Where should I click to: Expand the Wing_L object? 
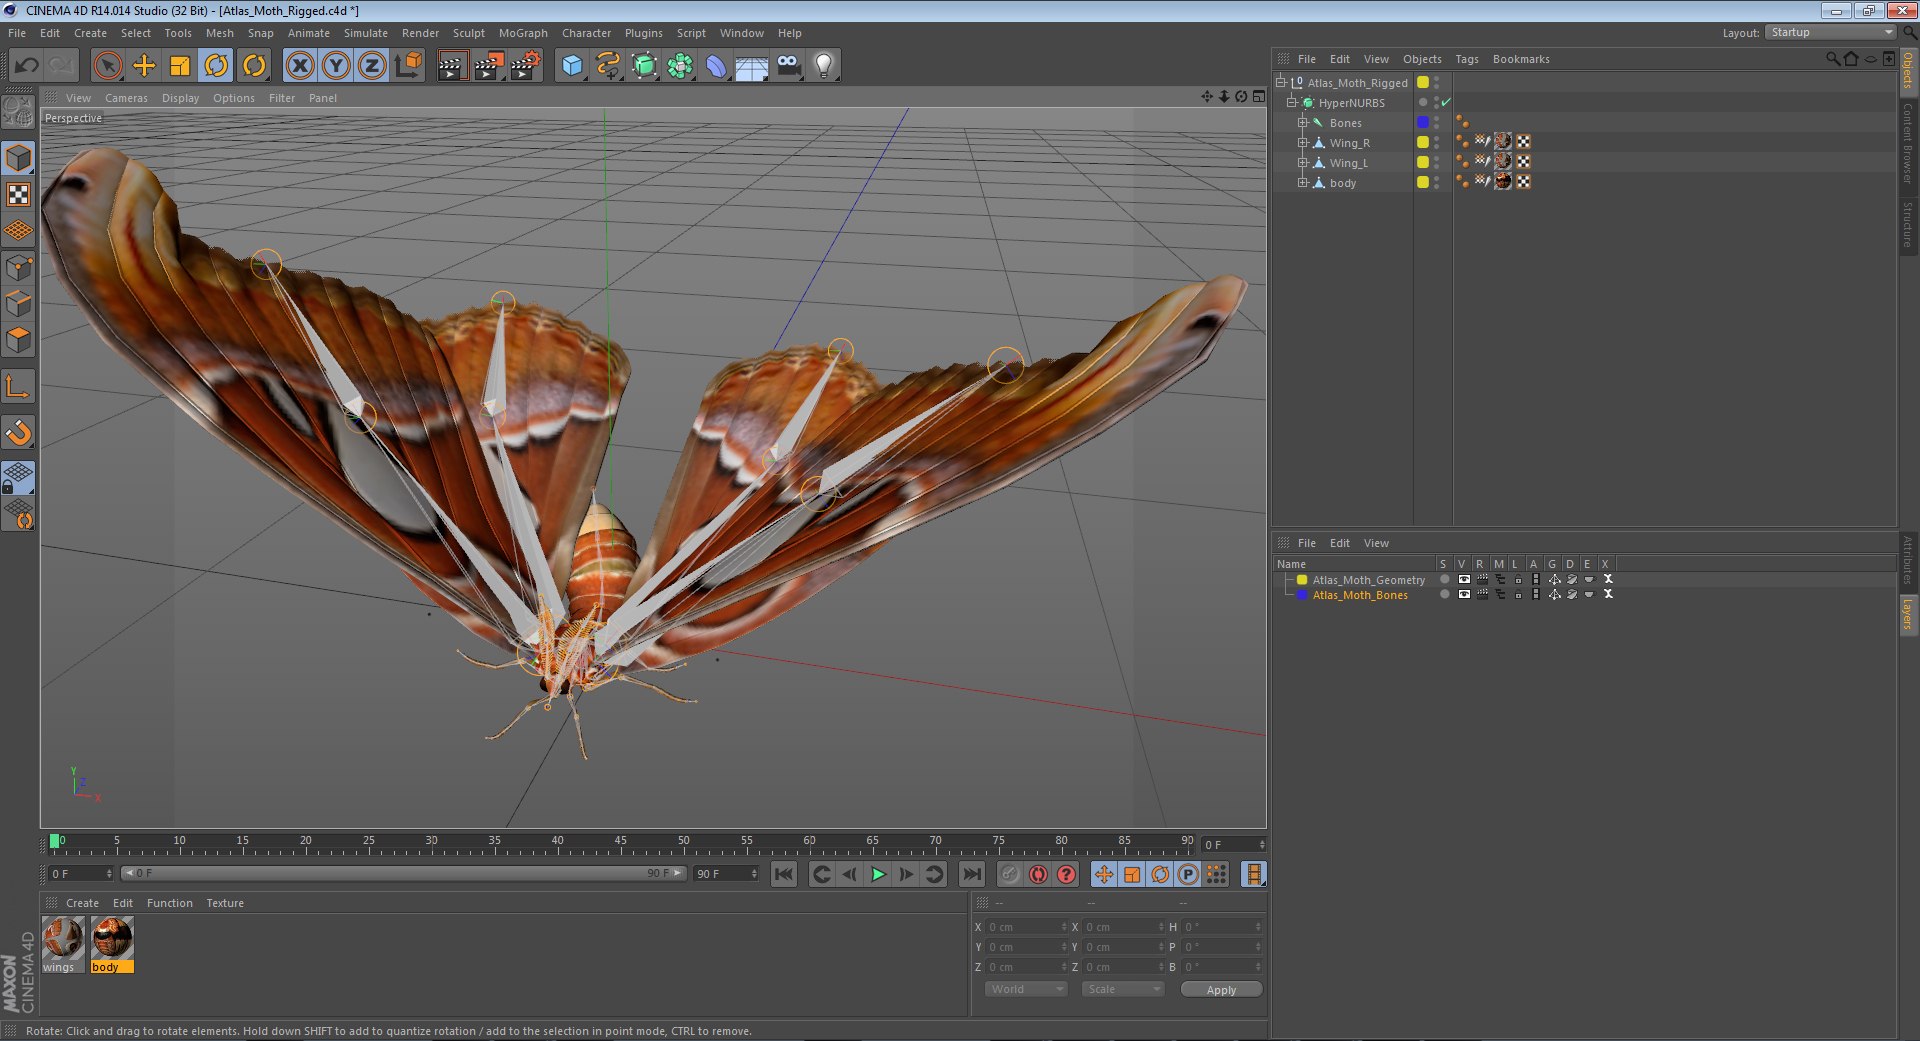click(x=1302, y=163)
